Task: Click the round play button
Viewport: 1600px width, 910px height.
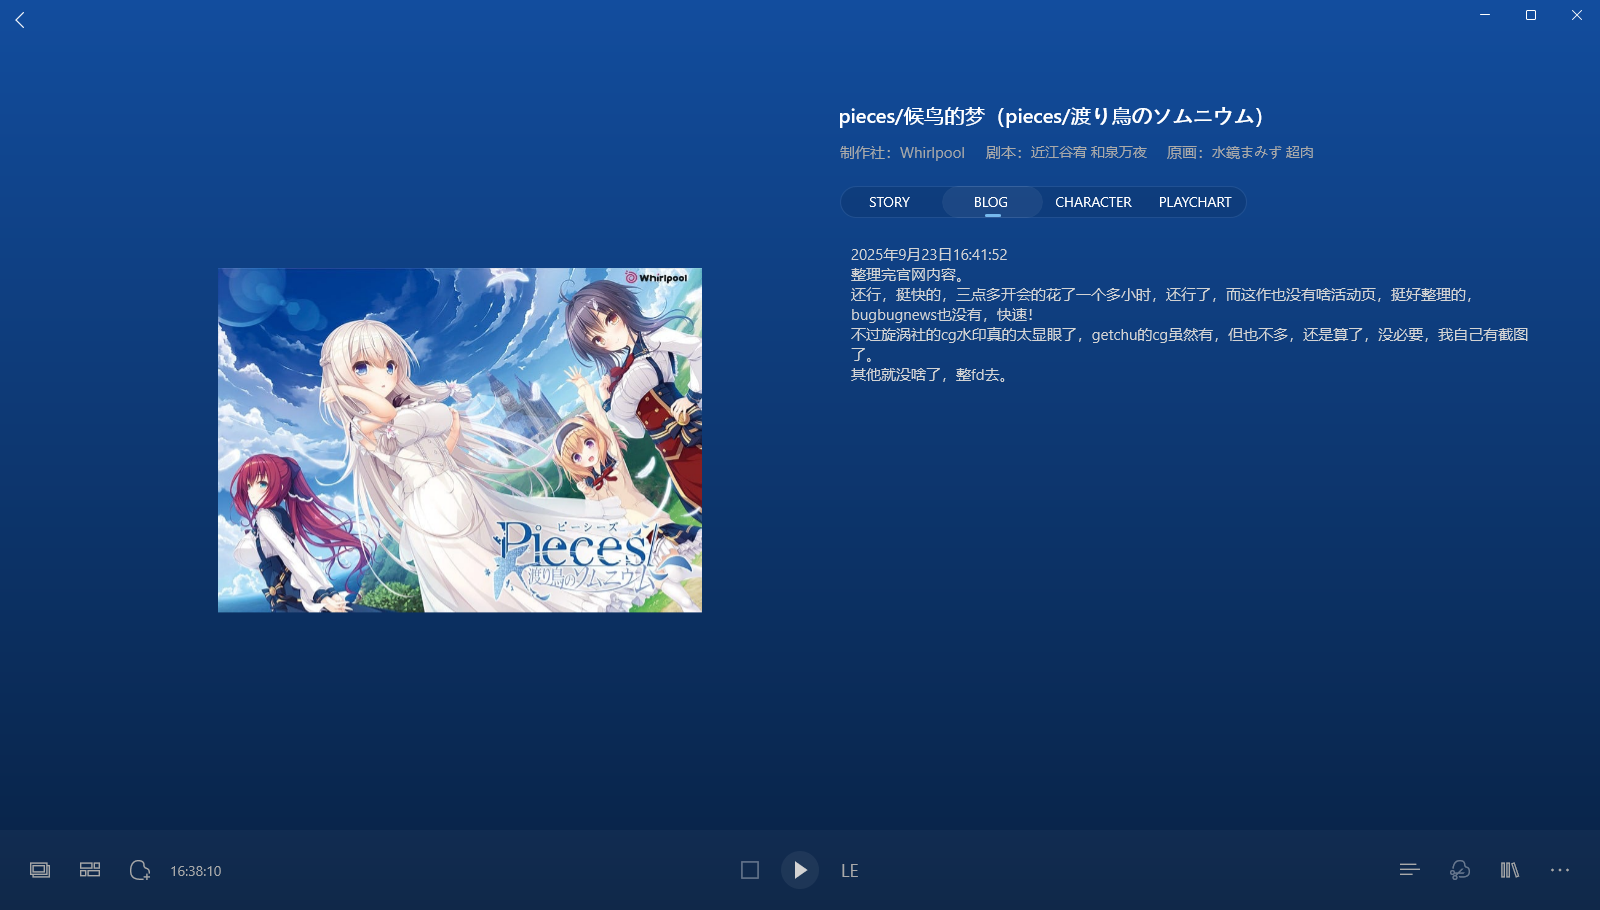Action: pos(800,870)
